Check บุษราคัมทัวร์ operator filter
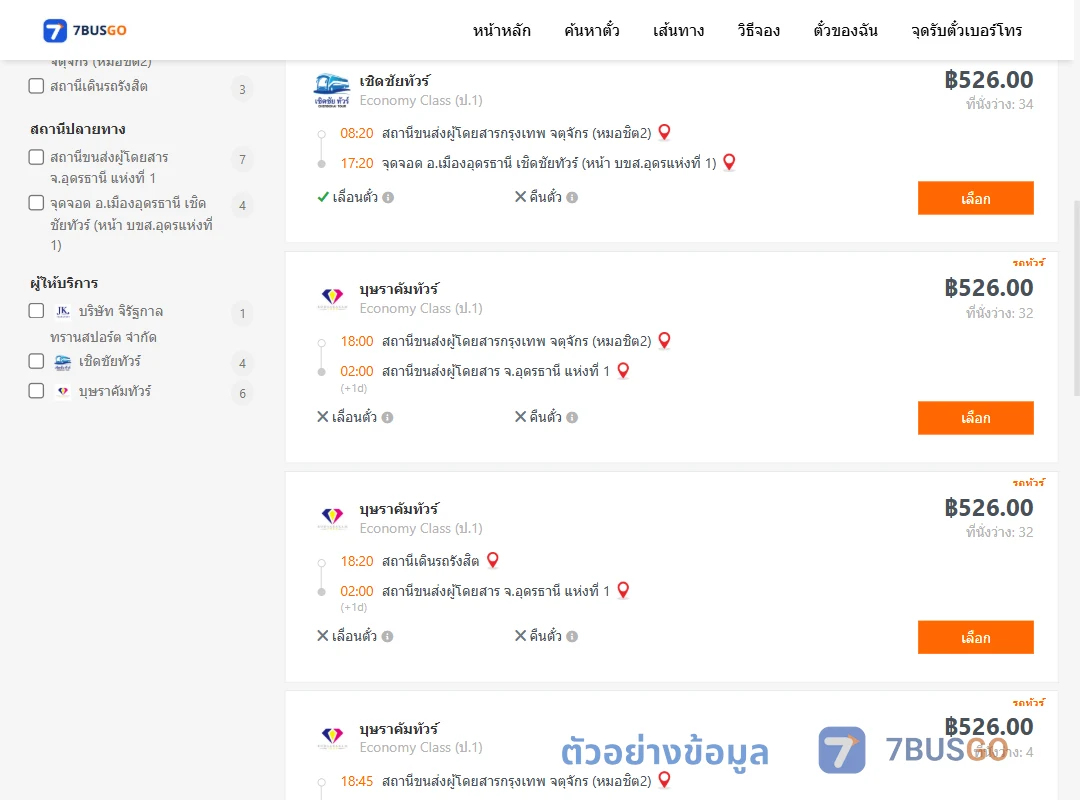 point(37,391)
